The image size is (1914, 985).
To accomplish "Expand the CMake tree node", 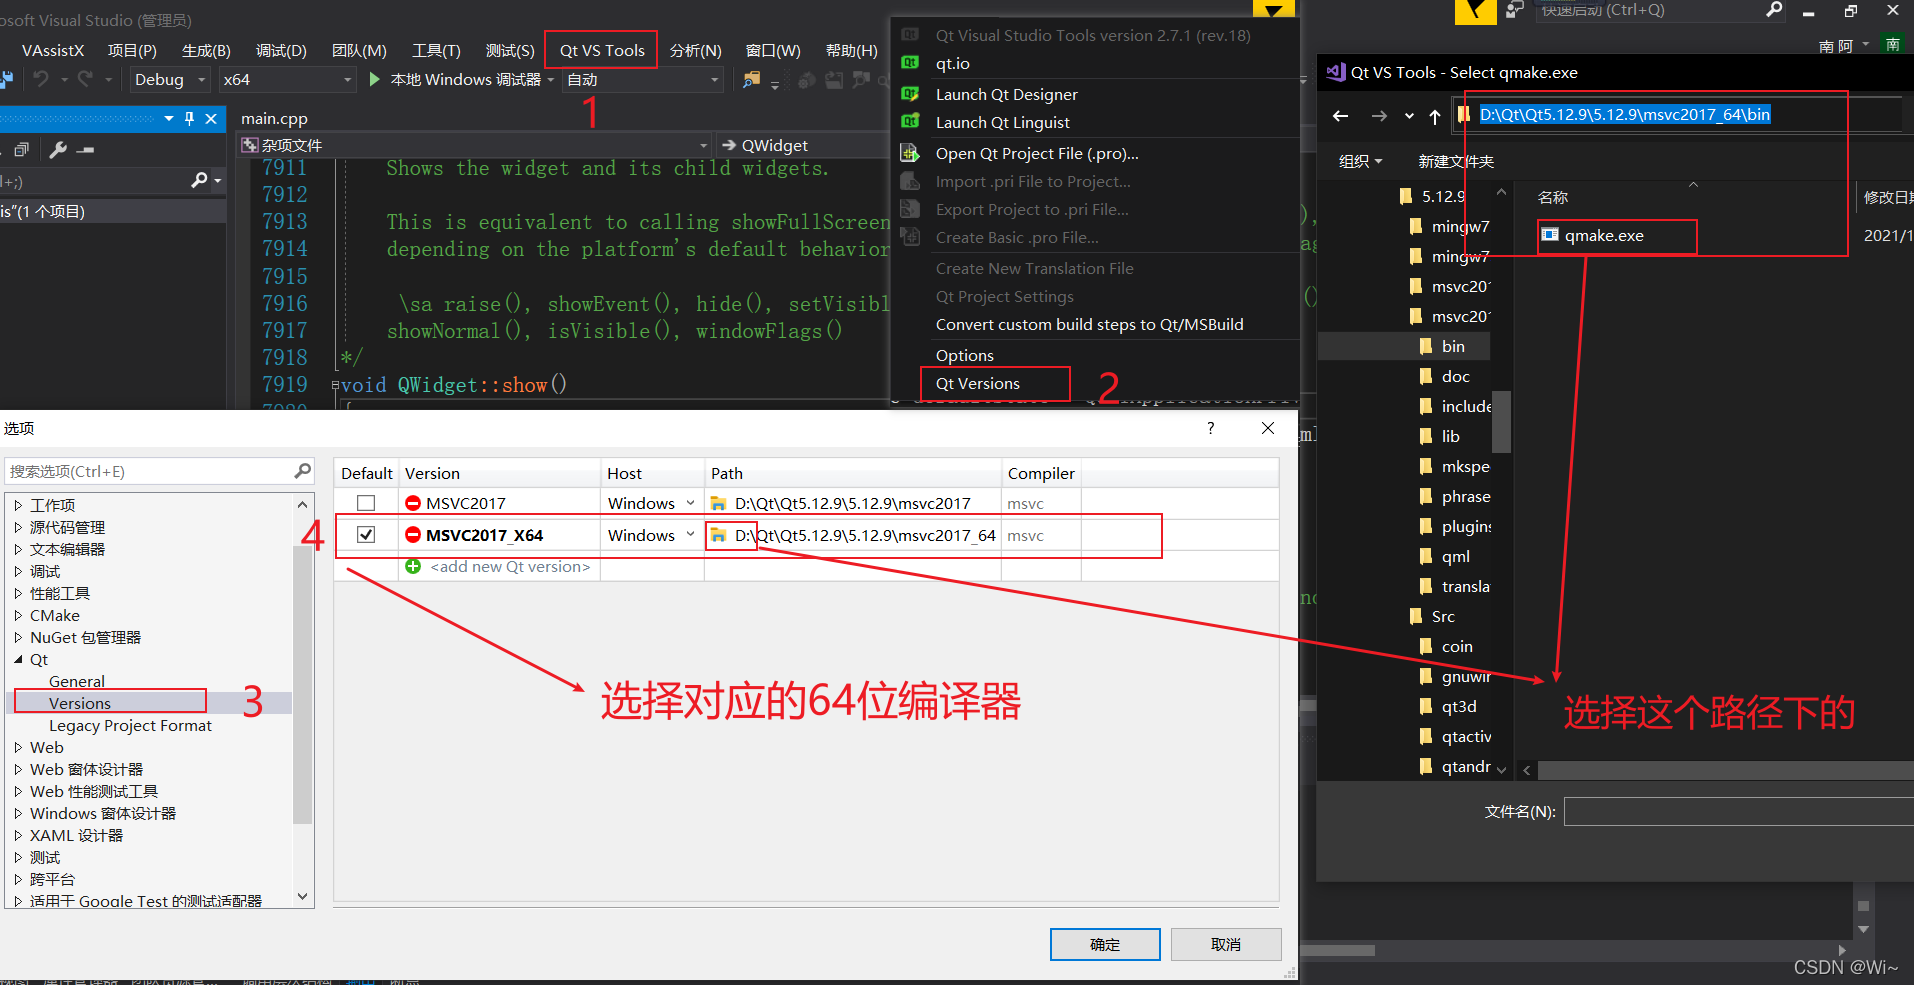I will [18, 616].
